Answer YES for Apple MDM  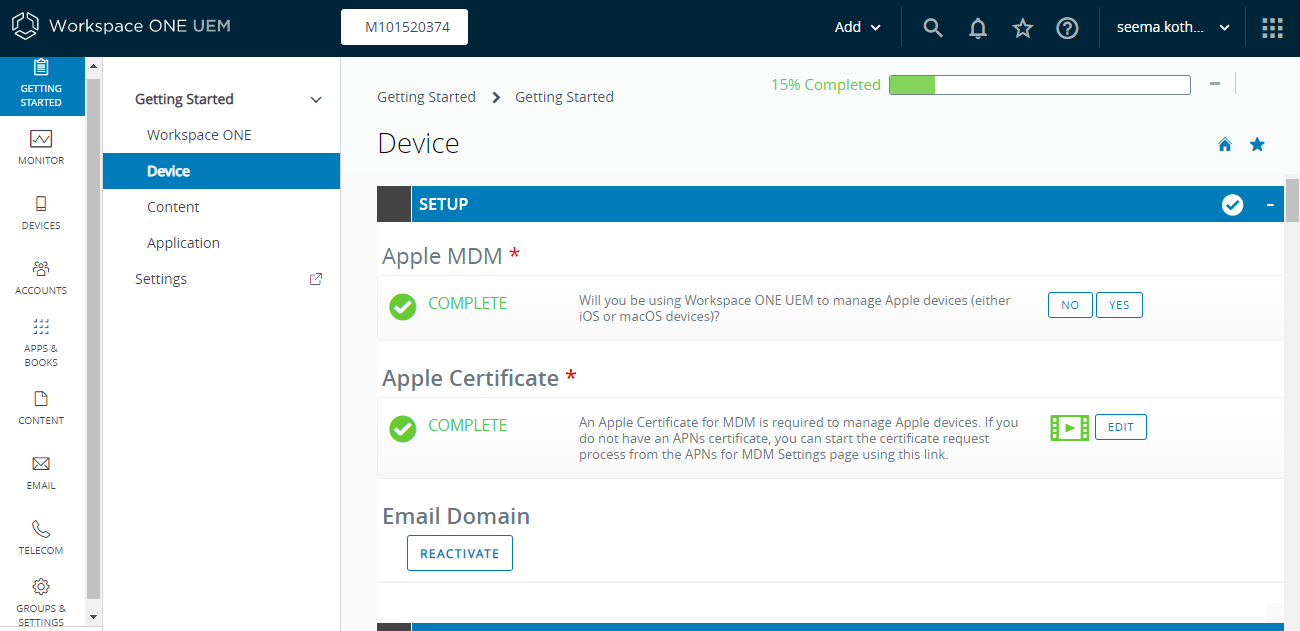1119,305
